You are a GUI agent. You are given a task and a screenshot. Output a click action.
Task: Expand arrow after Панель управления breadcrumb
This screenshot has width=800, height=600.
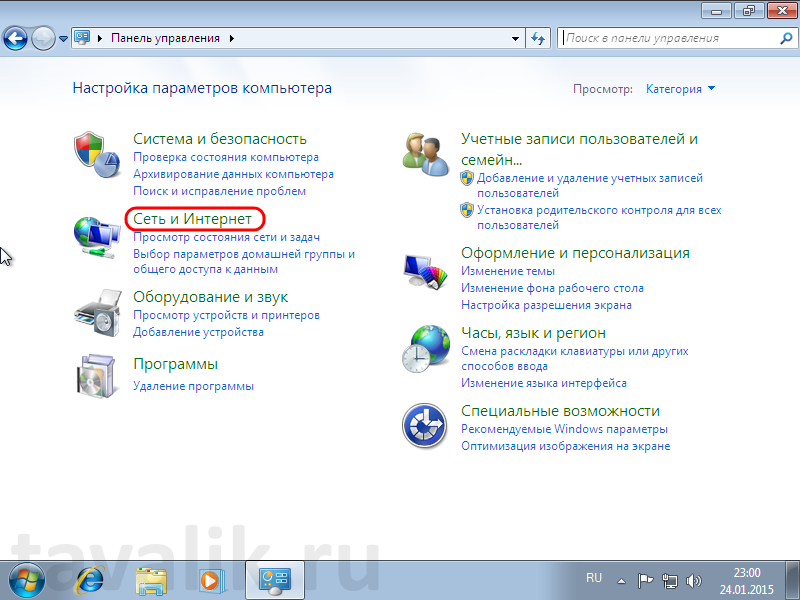232,38
